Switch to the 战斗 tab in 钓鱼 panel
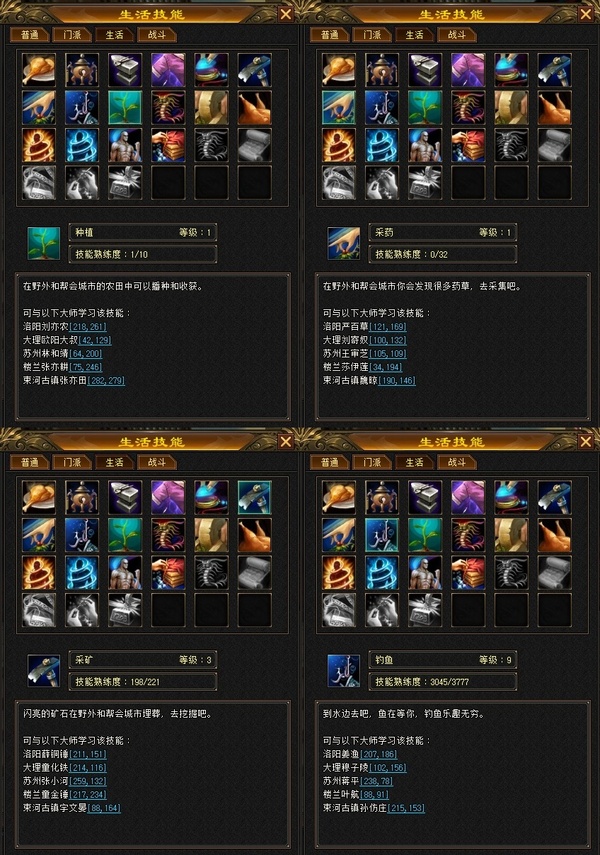 click(x=457, y=462)
